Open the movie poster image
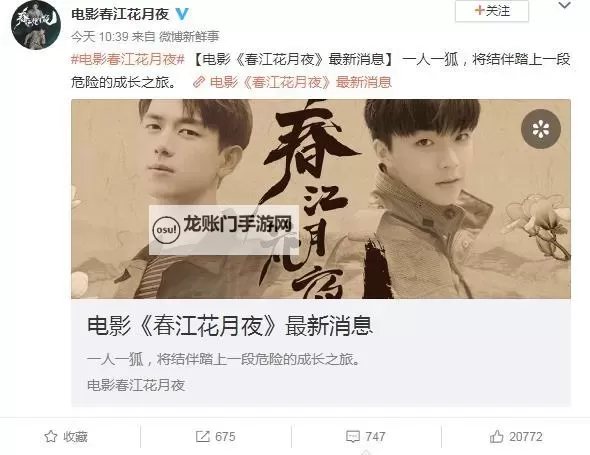The width and height of the screenshot is (590, 455). [x=321, y=199]
